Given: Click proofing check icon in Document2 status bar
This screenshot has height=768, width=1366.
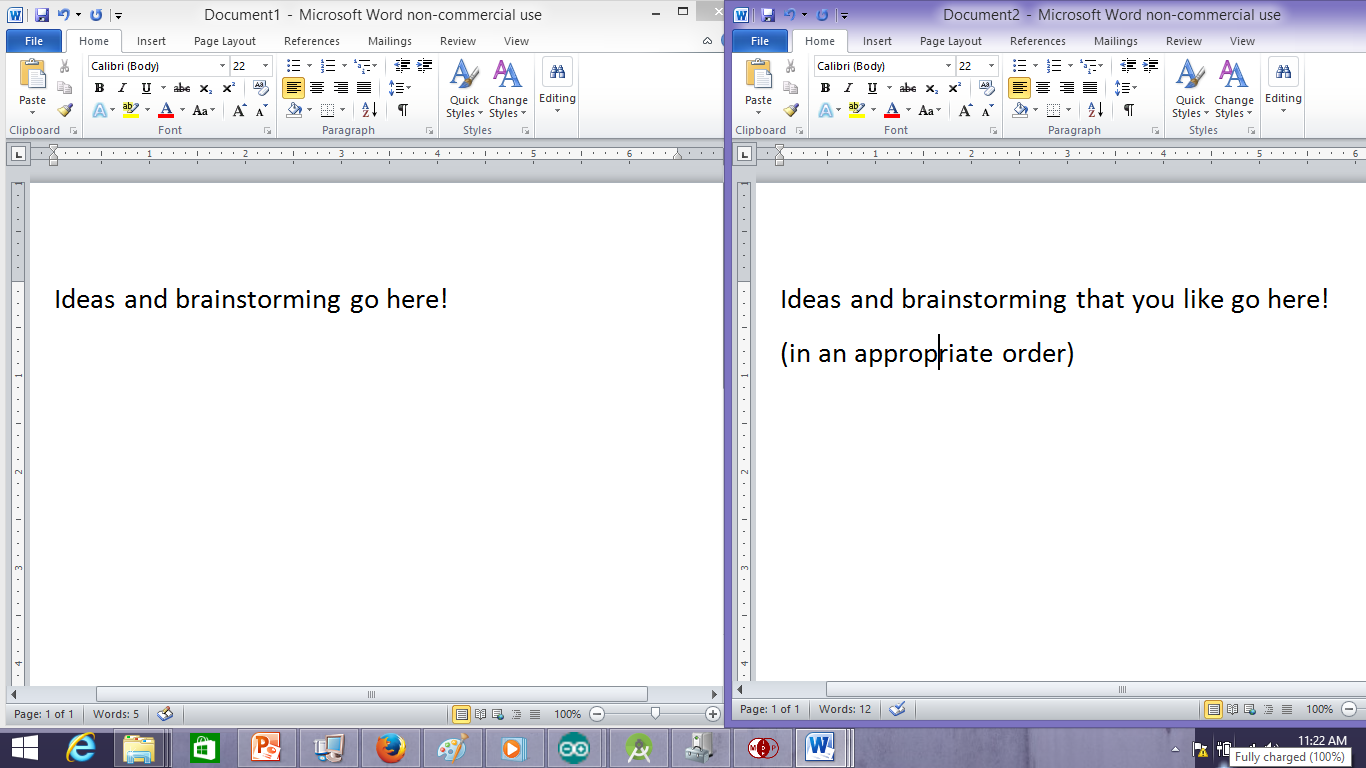Looking at the screenshot, I should (897, 709).
